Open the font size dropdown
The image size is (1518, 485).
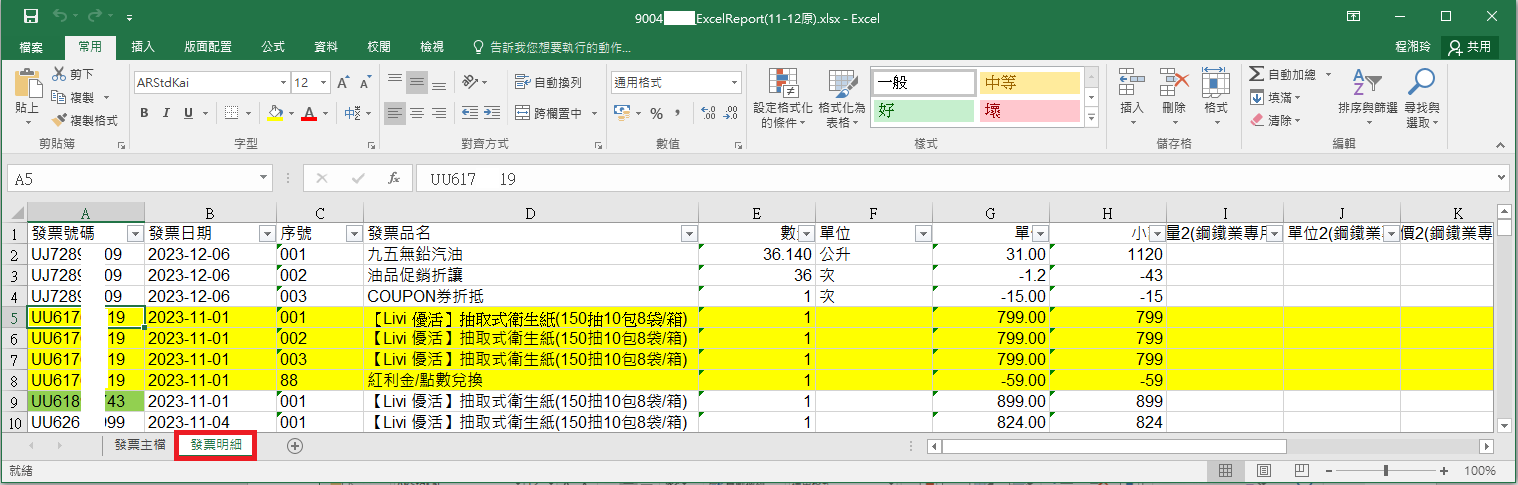[x=325, y=83]
